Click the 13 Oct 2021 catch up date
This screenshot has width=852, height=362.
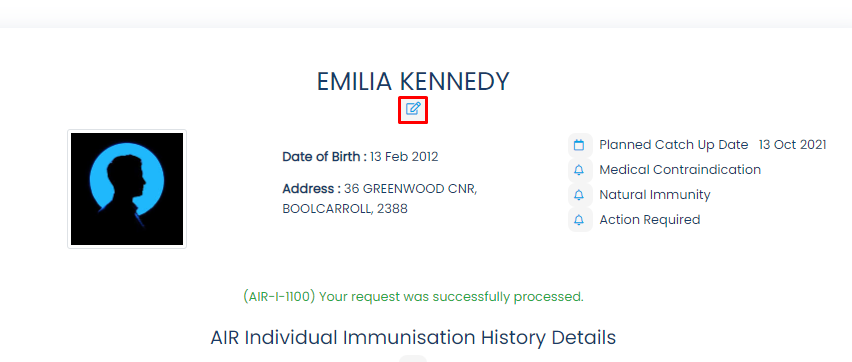point(793,145)
